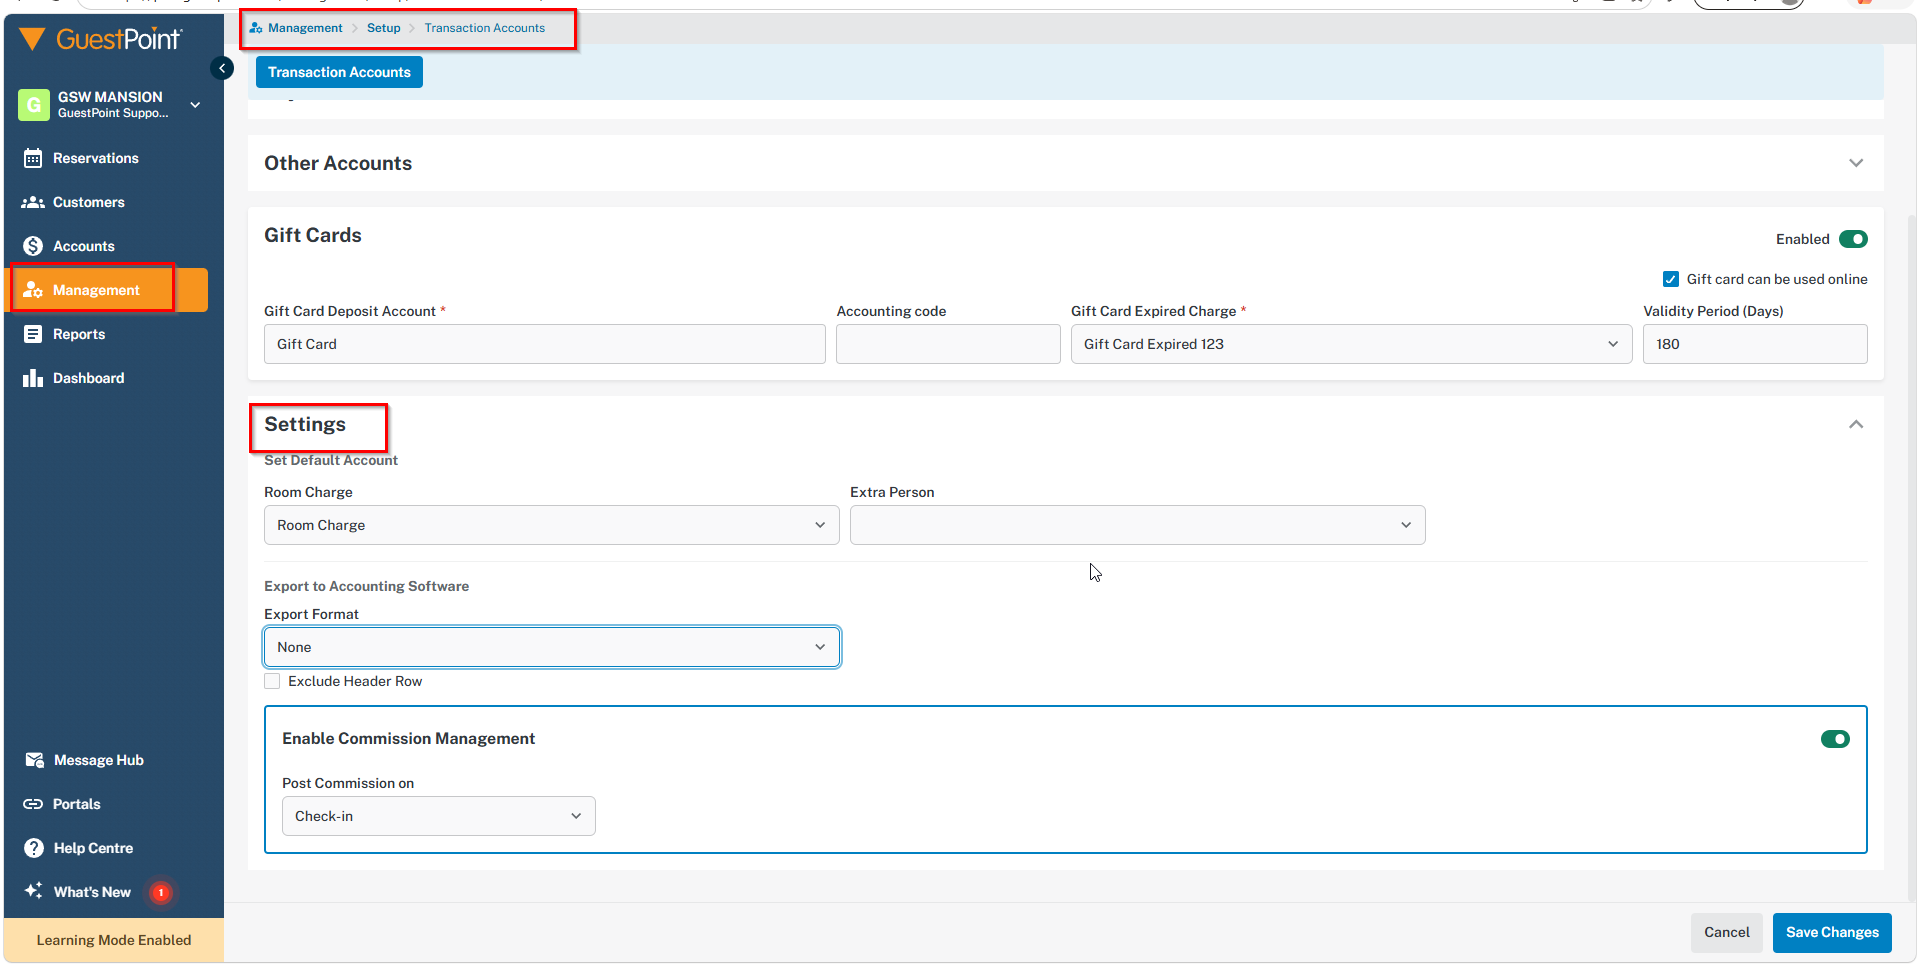Image resolution: width=1920 pixels, height=964 pixels.
Task: Click the Customers people icon
Action: click(33, 202)
